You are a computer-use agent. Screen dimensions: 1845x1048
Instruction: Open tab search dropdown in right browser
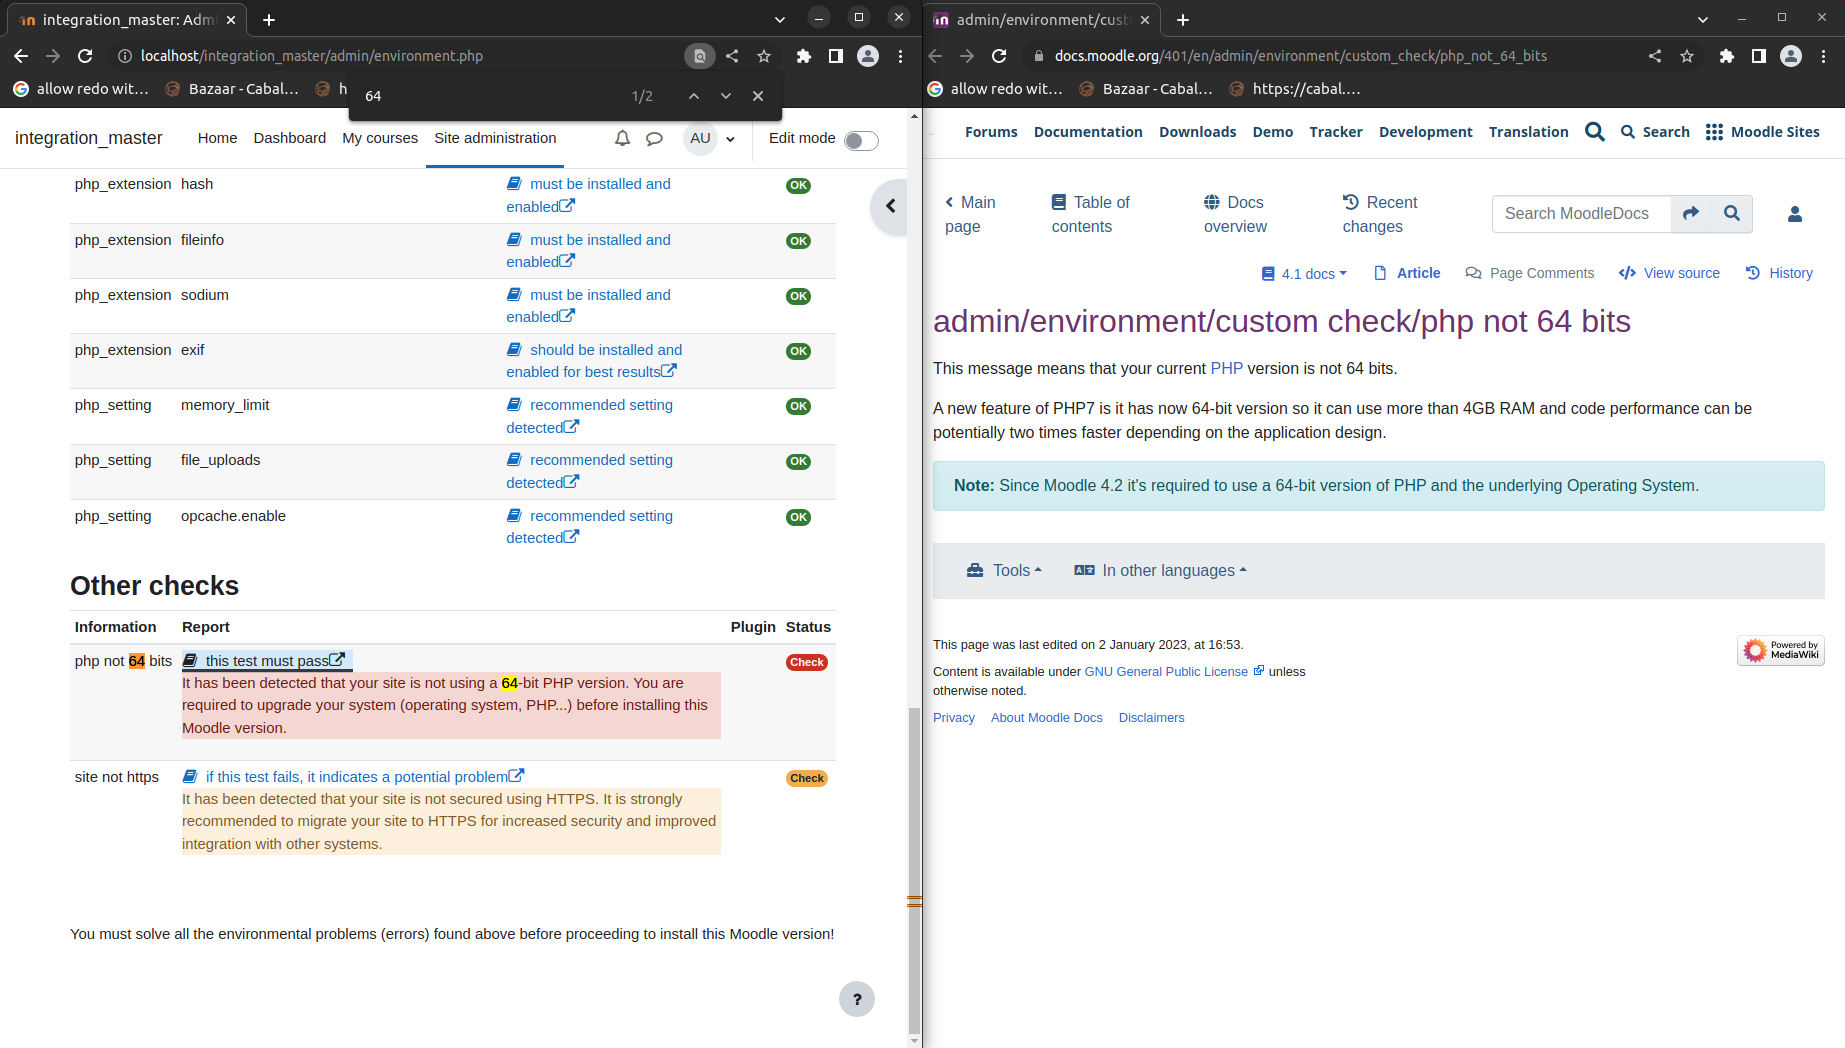(x=1703, y=19)
